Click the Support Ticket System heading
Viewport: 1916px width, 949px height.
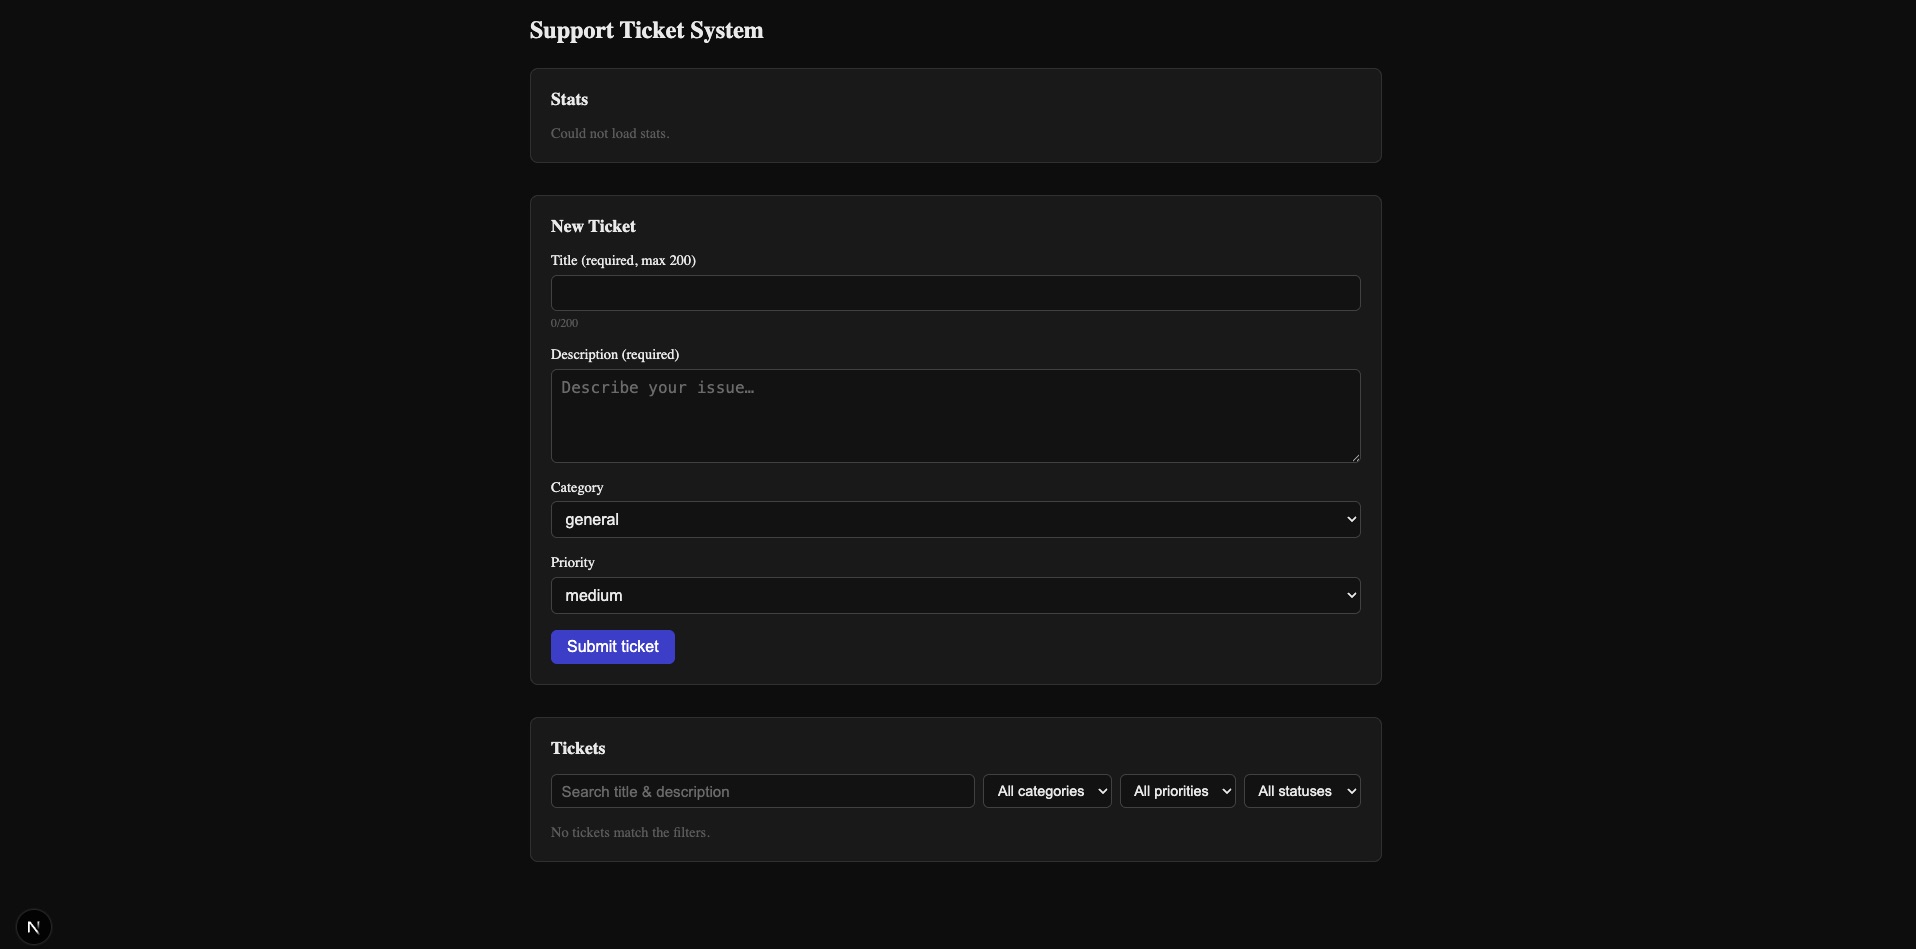pyautogui.click(x=646, y=31)
